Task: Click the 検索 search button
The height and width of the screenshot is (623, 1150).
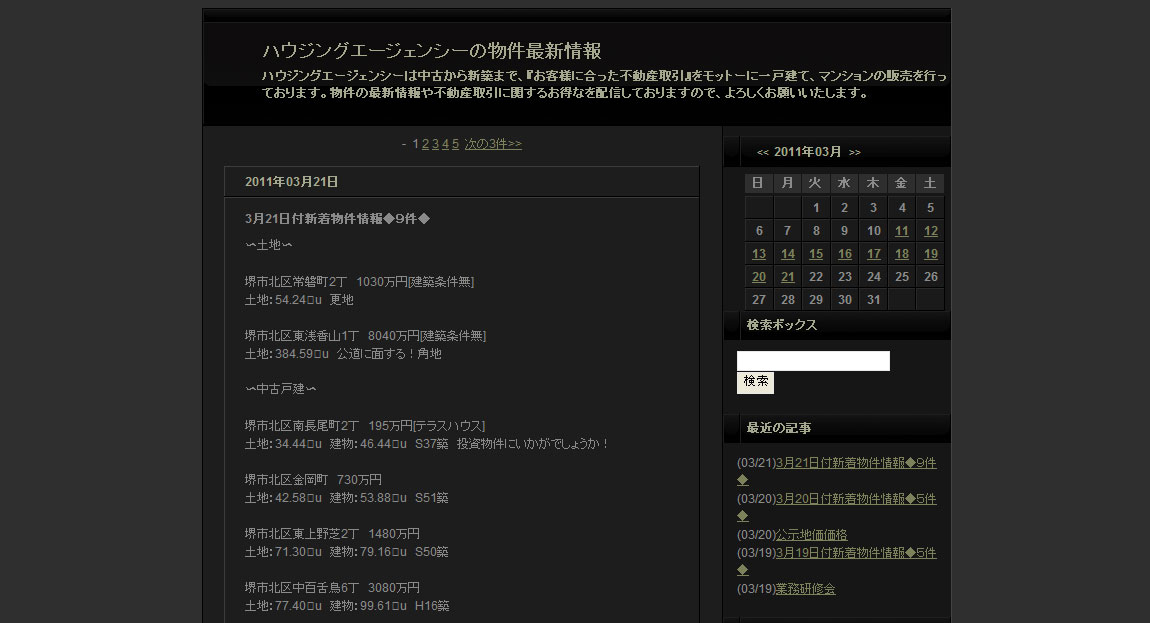Action: click(x=755, y=382)
